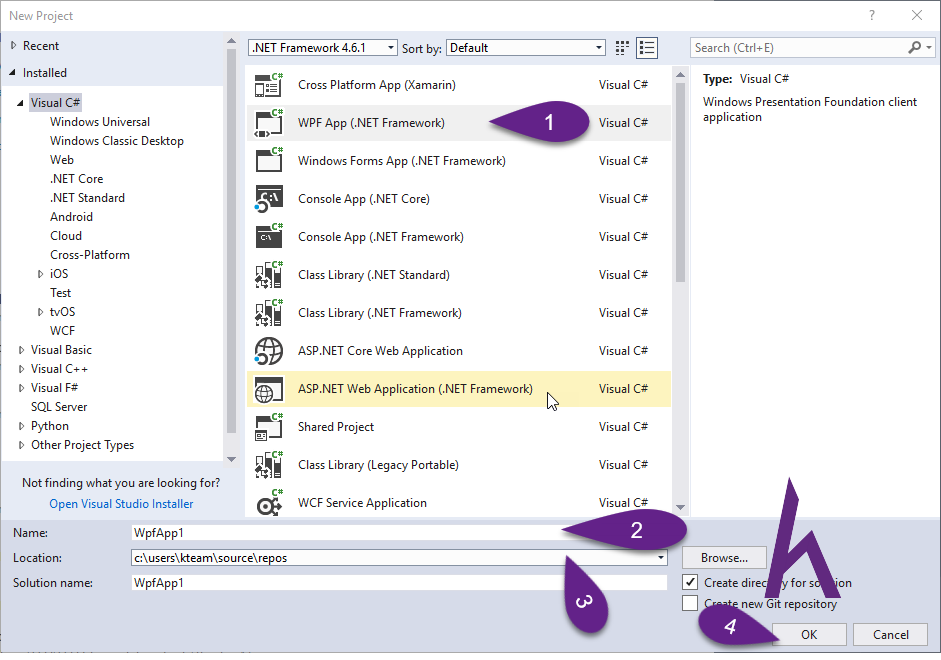Close the New Project dialog
Viewport: 941px width, 660px height.
coord(917,16)
